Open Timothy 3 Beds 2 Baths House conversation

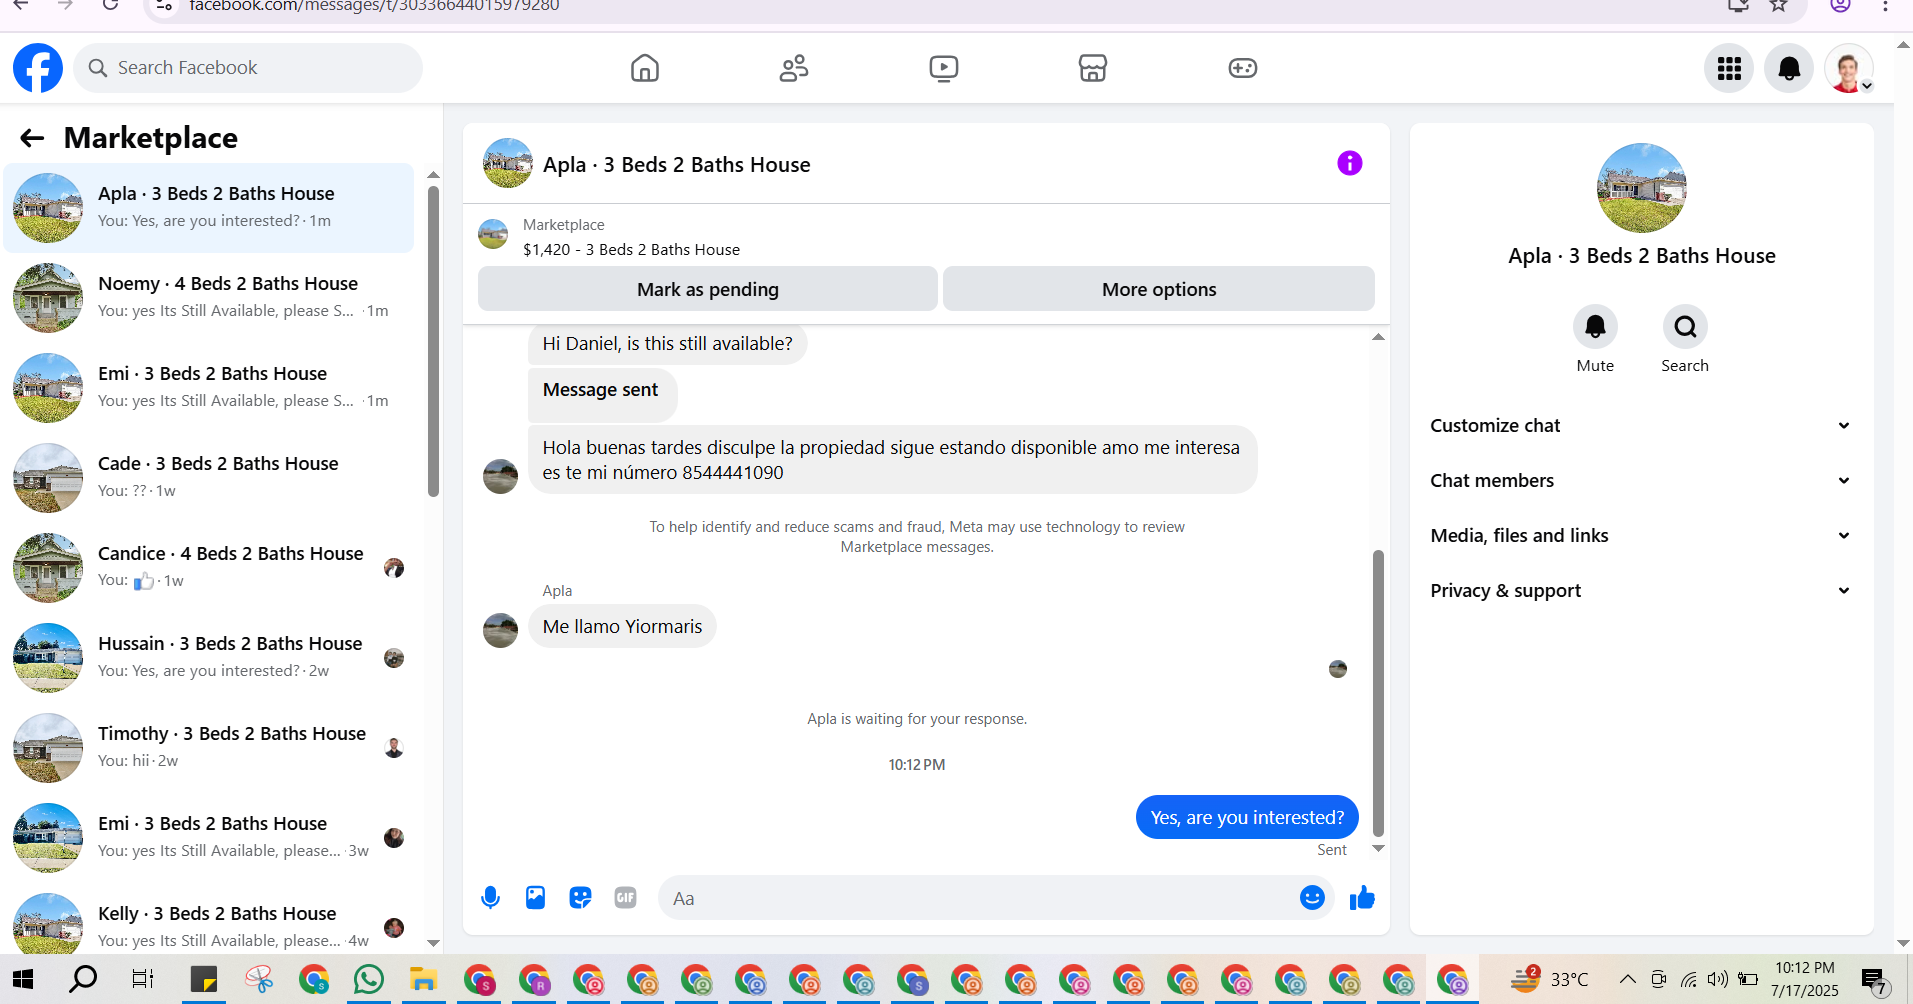(x=209, y=748)
